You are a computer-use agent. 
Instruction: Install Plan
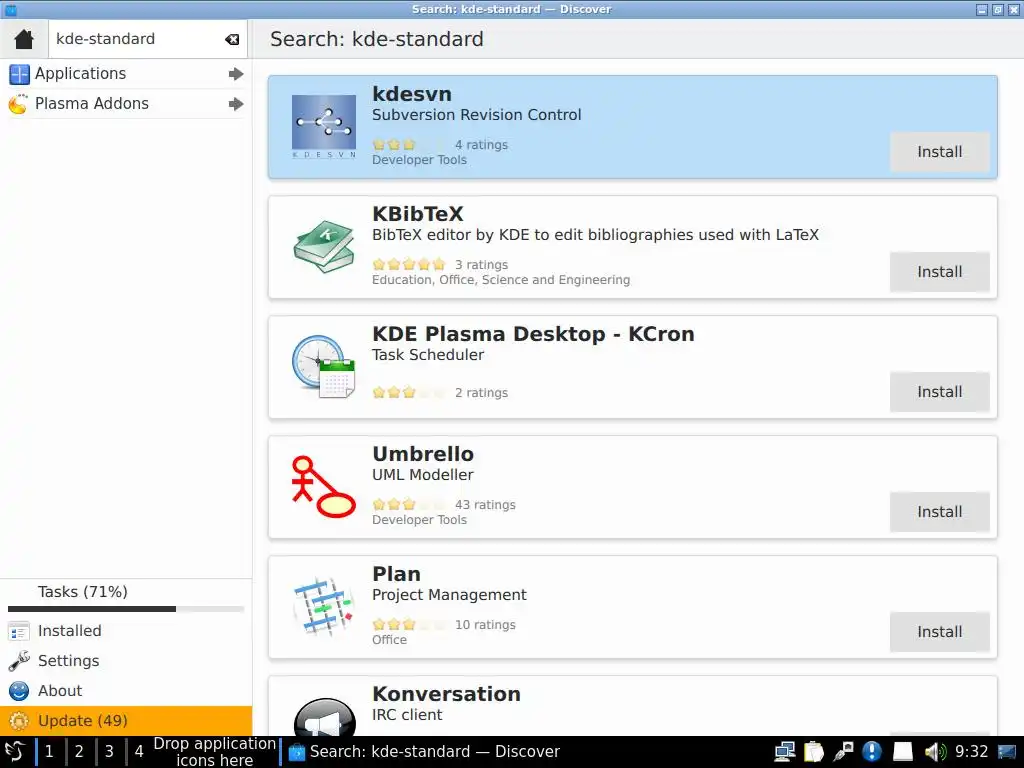939,632
